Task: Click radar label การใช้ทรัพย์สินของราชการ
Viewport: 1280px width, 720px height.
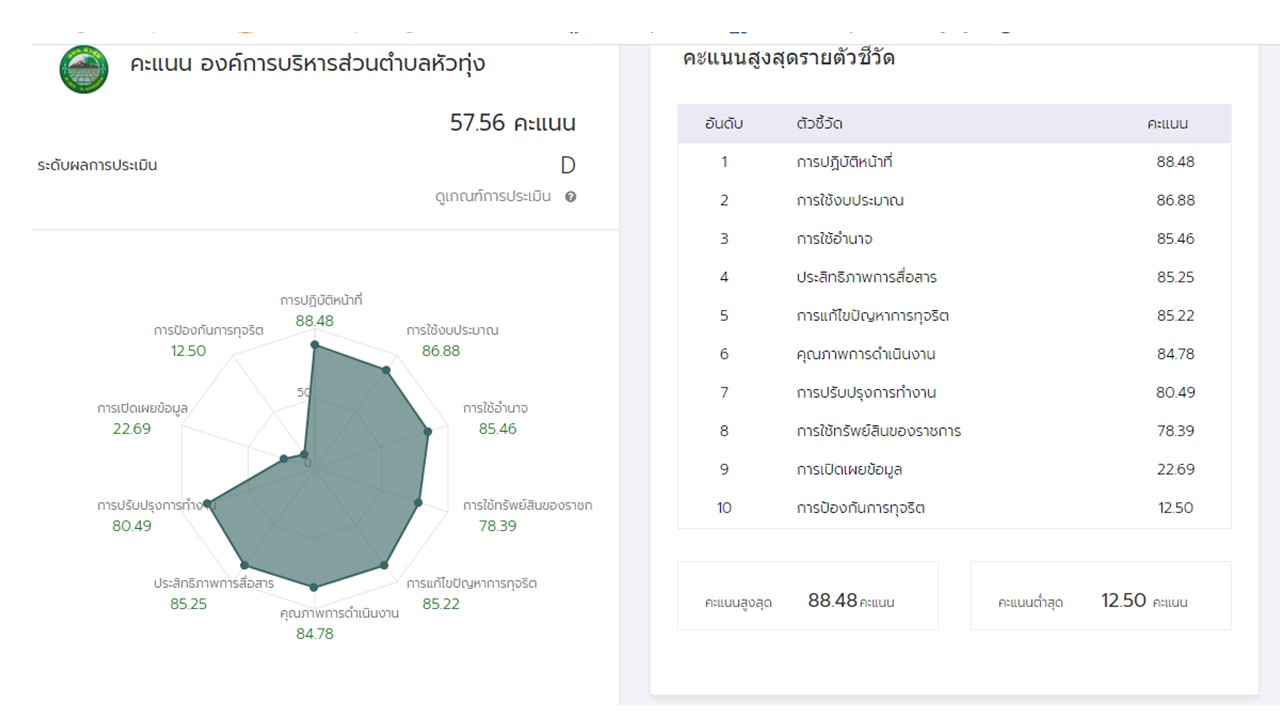Action: coord(527,505)
